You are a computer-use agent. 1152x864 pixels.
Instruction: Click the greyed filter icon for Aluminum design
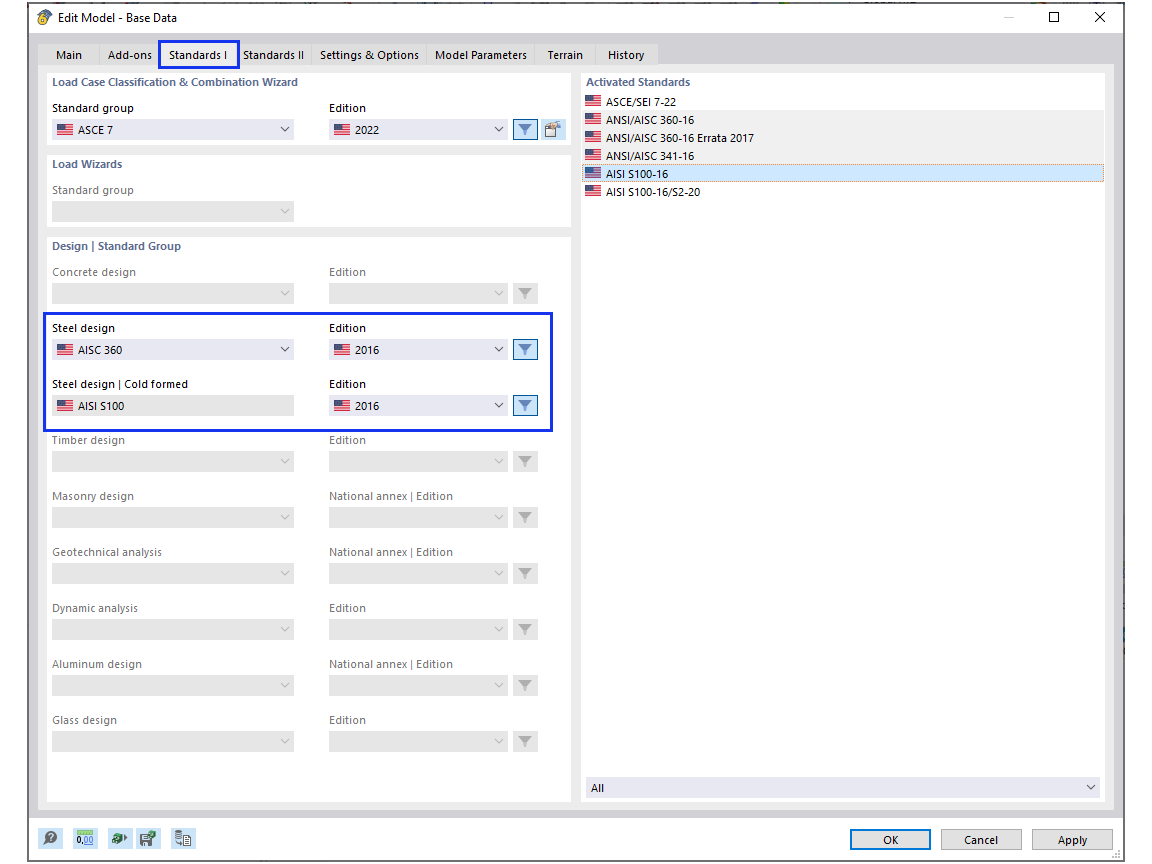coord(525,685)
